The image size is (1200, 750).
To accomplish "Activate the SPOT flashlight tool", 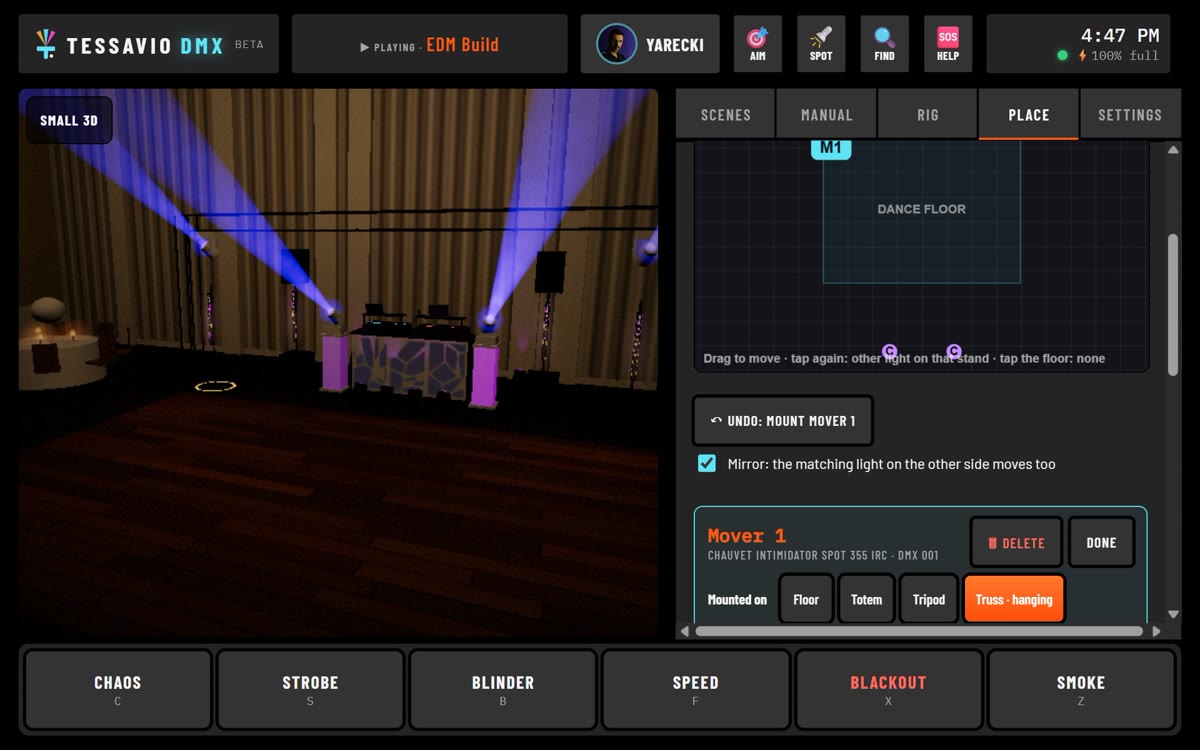I will [821, 44].
